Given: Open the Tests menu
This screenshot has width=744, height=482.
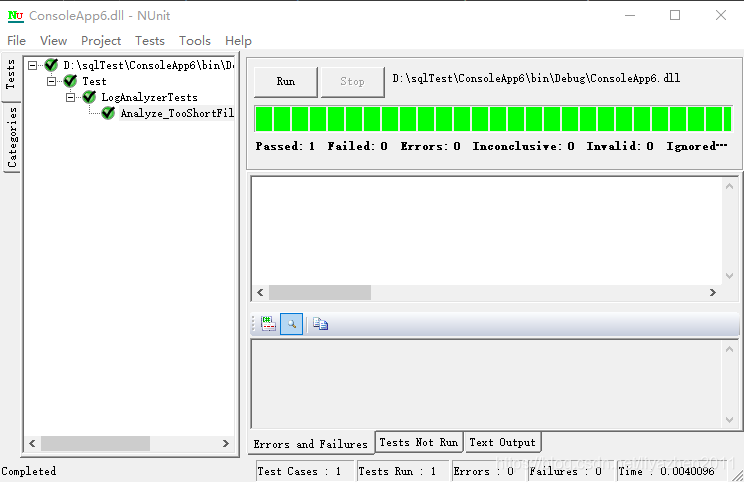Looking at the screenshot, I should [149, 41].
